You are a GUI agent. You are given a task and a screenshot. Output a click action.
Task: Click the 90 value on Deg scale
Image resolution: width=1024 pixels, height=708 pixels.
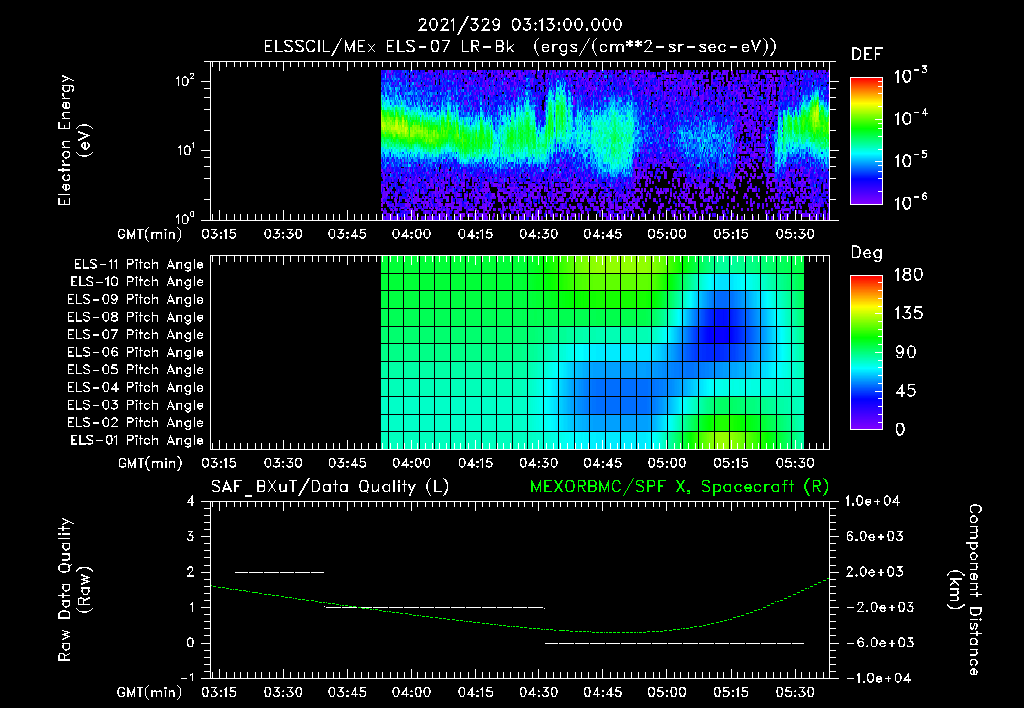point(906,352)
